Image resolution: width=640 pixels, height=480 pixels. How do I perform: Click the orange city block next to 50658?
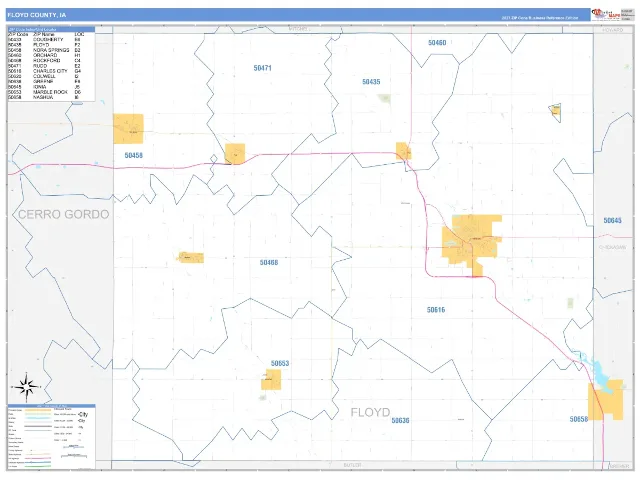606,400
